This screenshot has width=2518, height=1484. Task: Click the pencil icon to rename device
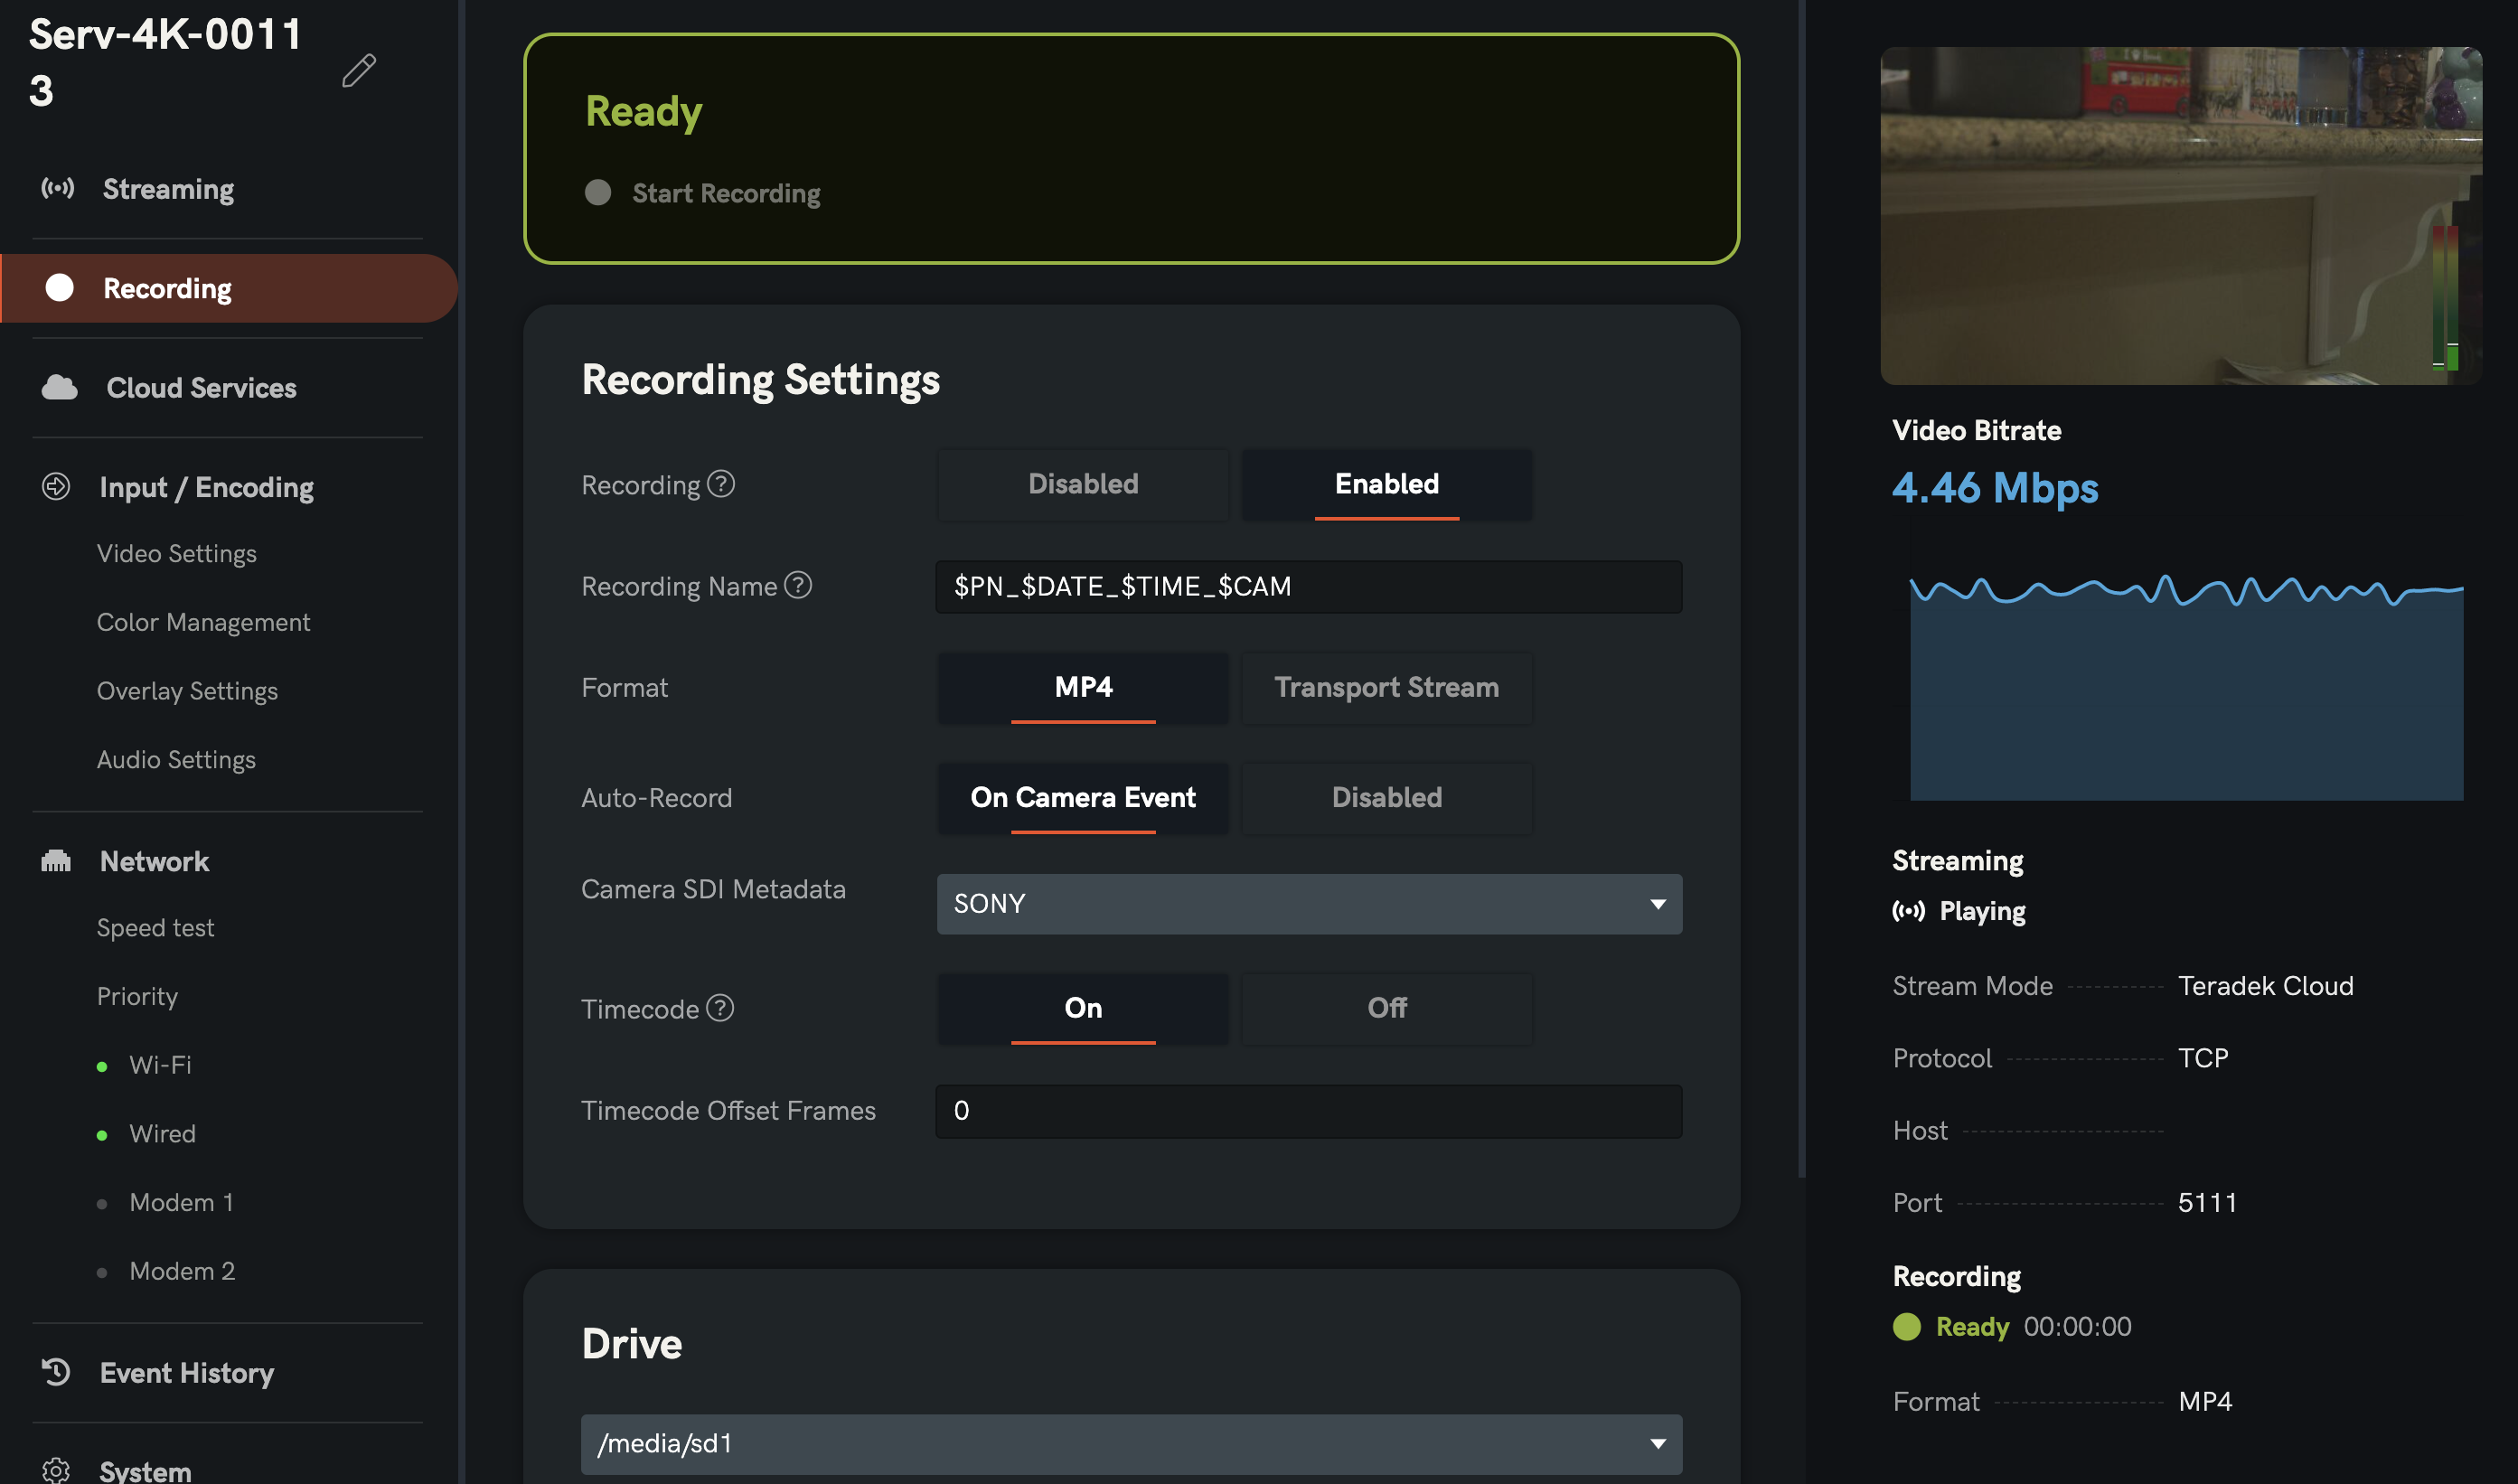[359, 71]
